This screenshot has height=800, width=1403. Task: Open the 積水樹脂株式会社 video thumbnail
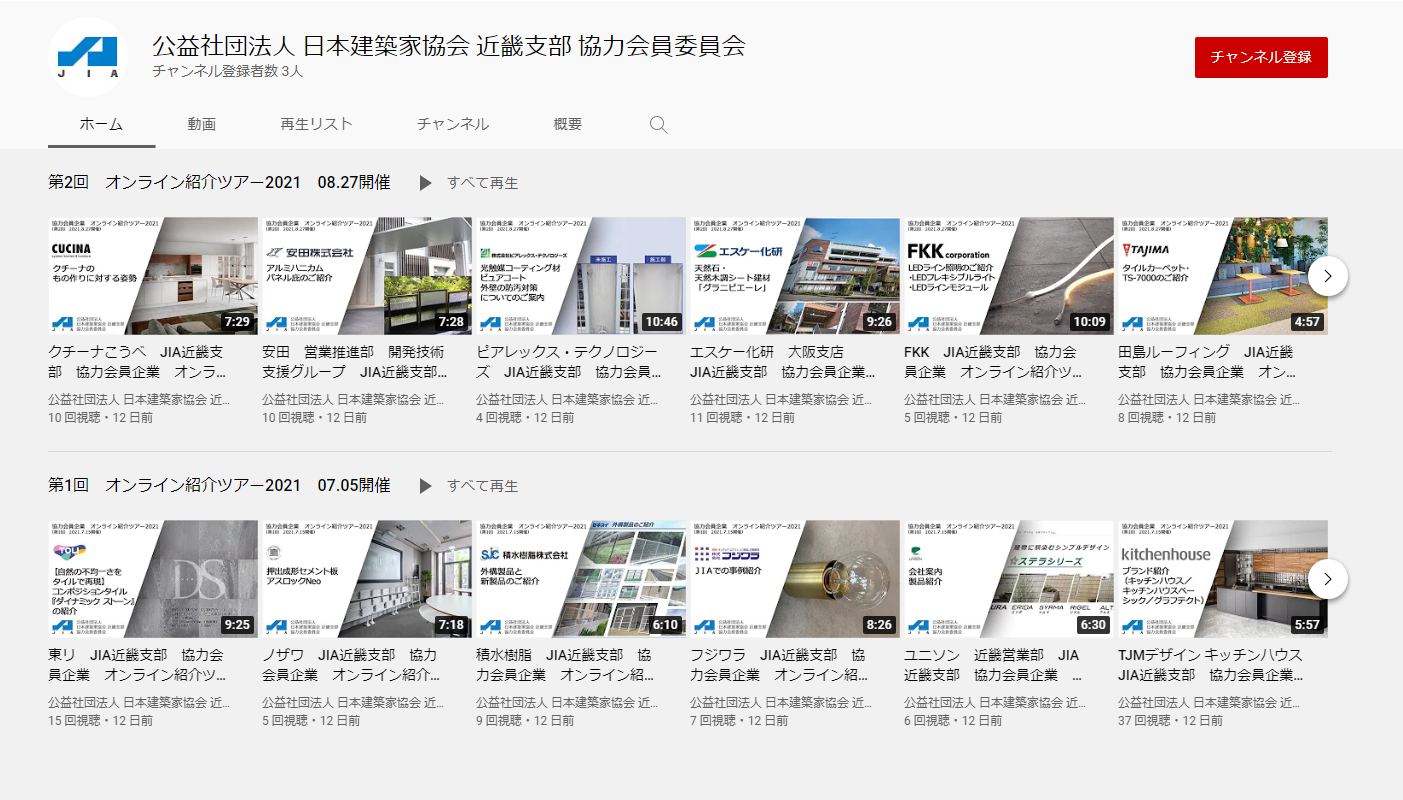tap(581, 579)
